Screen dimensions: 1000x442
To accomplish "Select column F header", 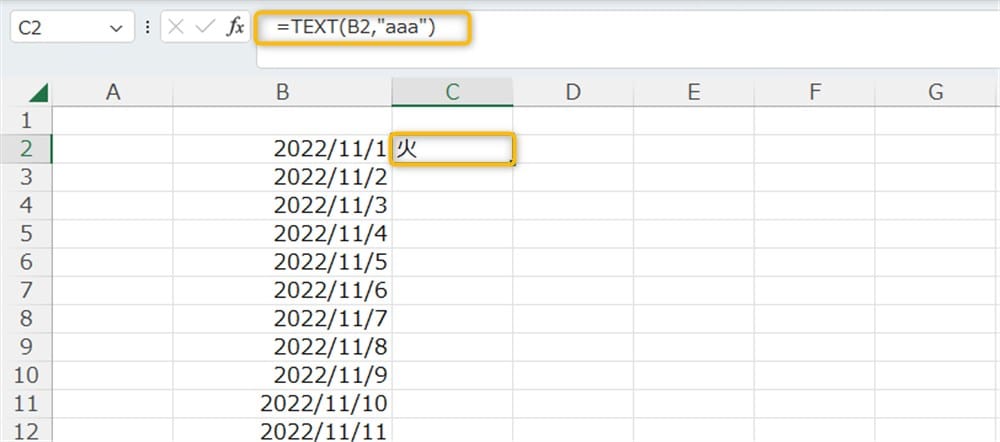I will tap(814, 92).
